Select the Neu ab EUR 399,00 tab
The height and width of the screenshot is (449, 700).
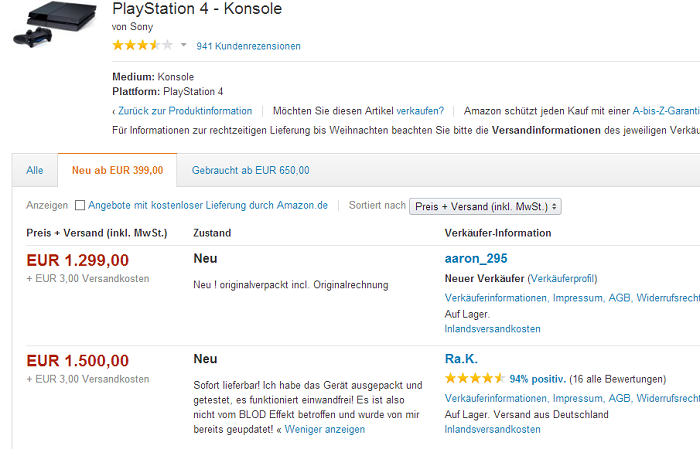[x=117, y=170]
